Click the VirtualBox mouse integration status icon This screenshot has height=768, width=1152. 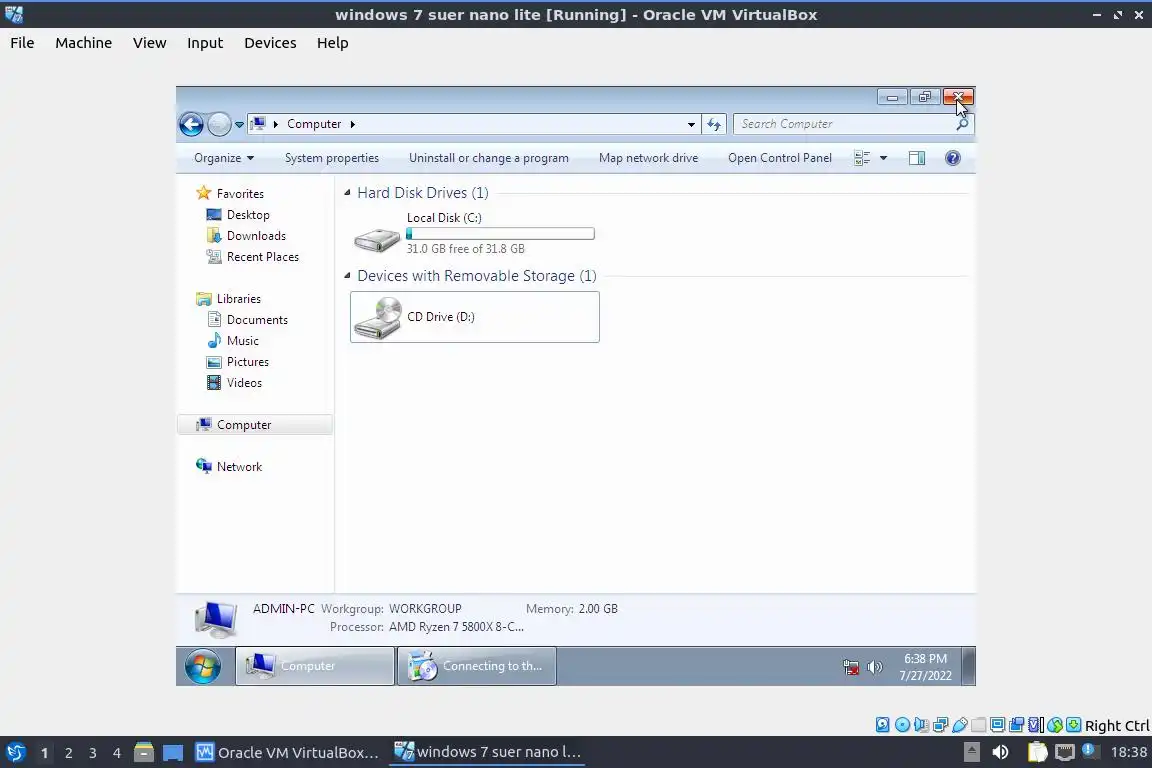coord(1055,725)
